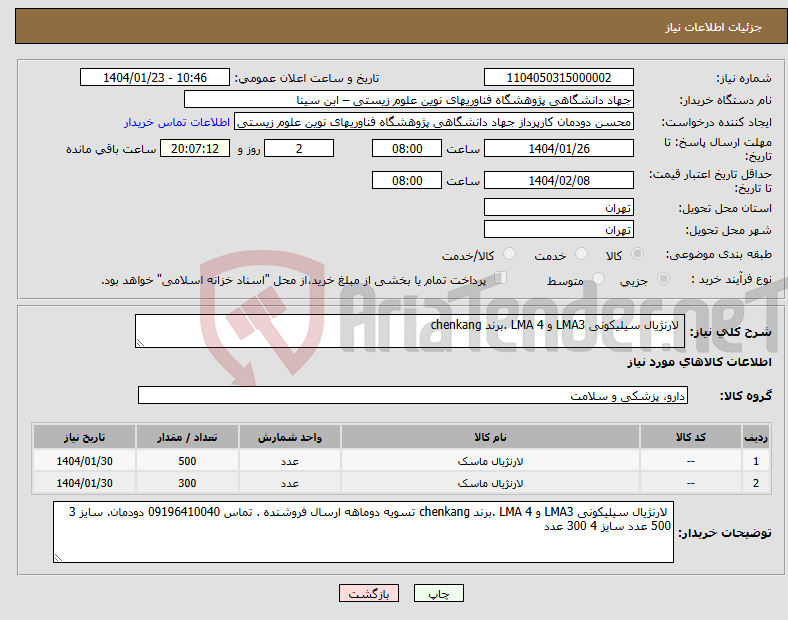Click the شرح کلی نیاز text area

[410, 331]
